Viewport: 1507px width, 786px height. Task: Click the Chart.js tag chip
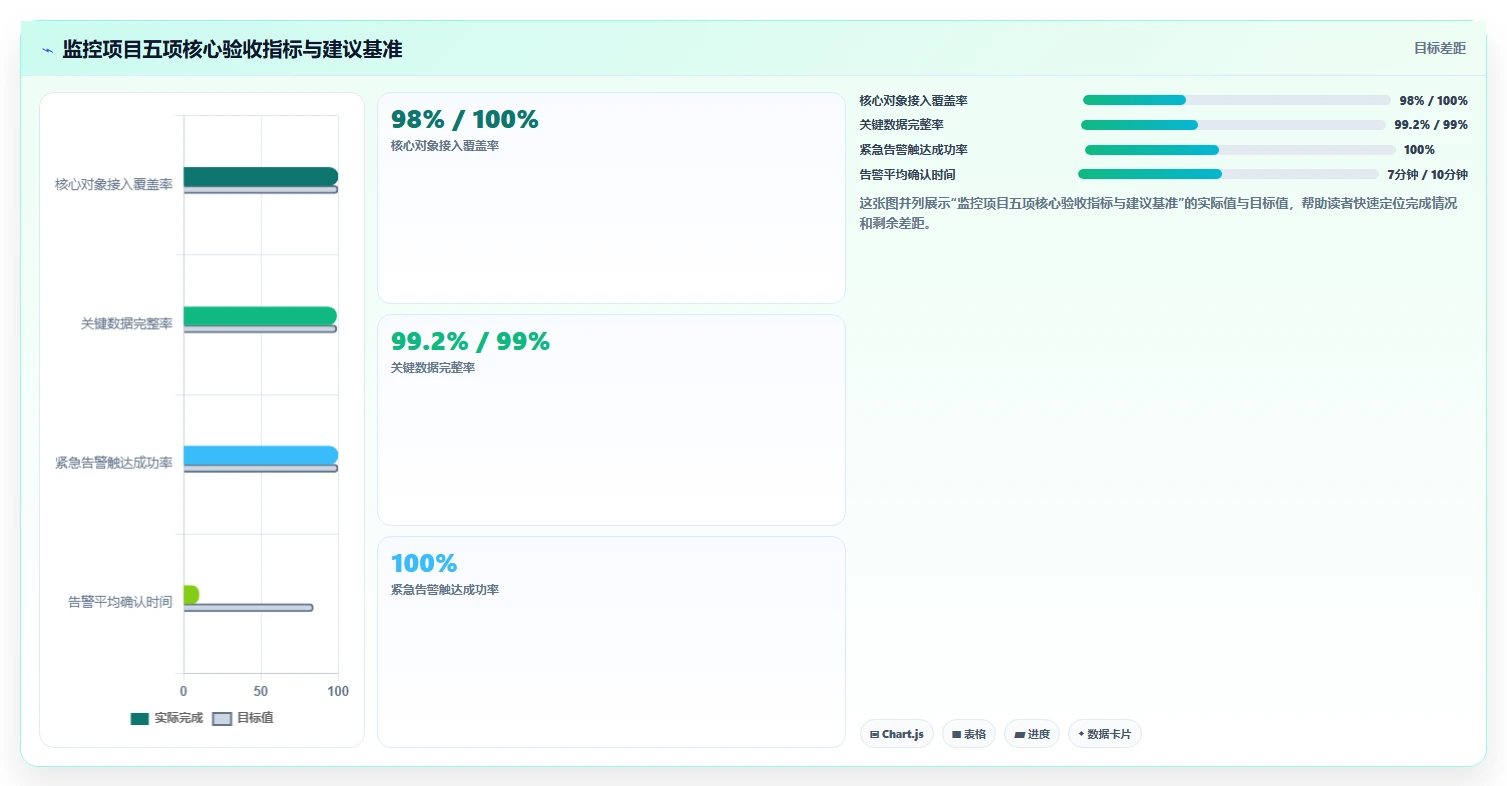pyautogui.click(x=897, y=734)
